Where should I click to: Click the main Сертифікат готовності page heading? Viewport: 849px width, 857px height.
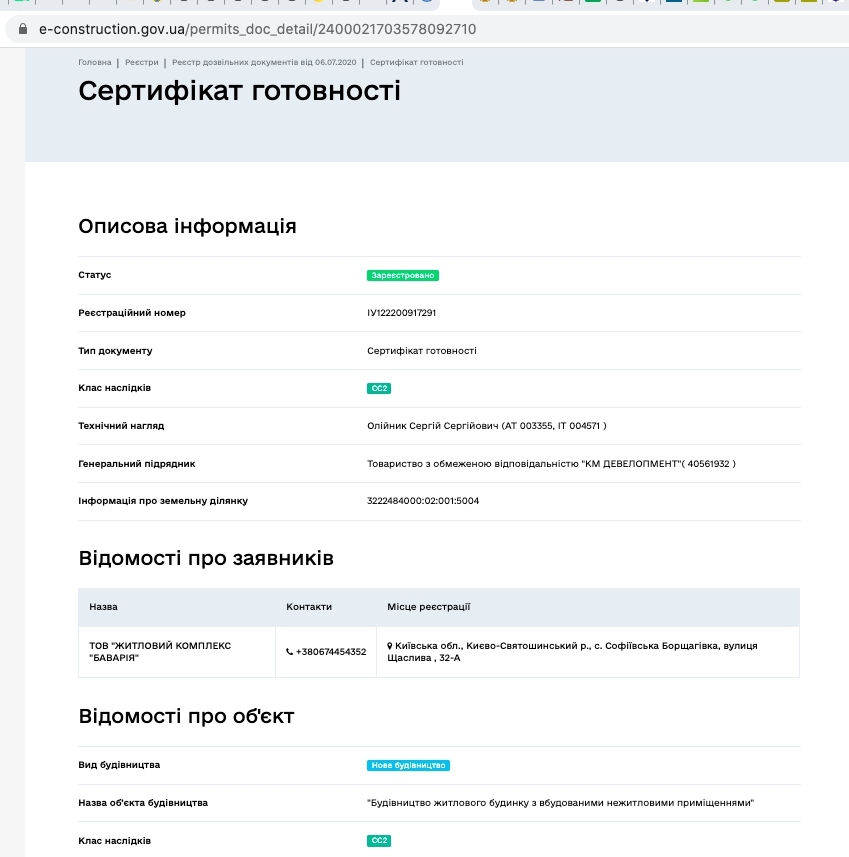(239, 91)
